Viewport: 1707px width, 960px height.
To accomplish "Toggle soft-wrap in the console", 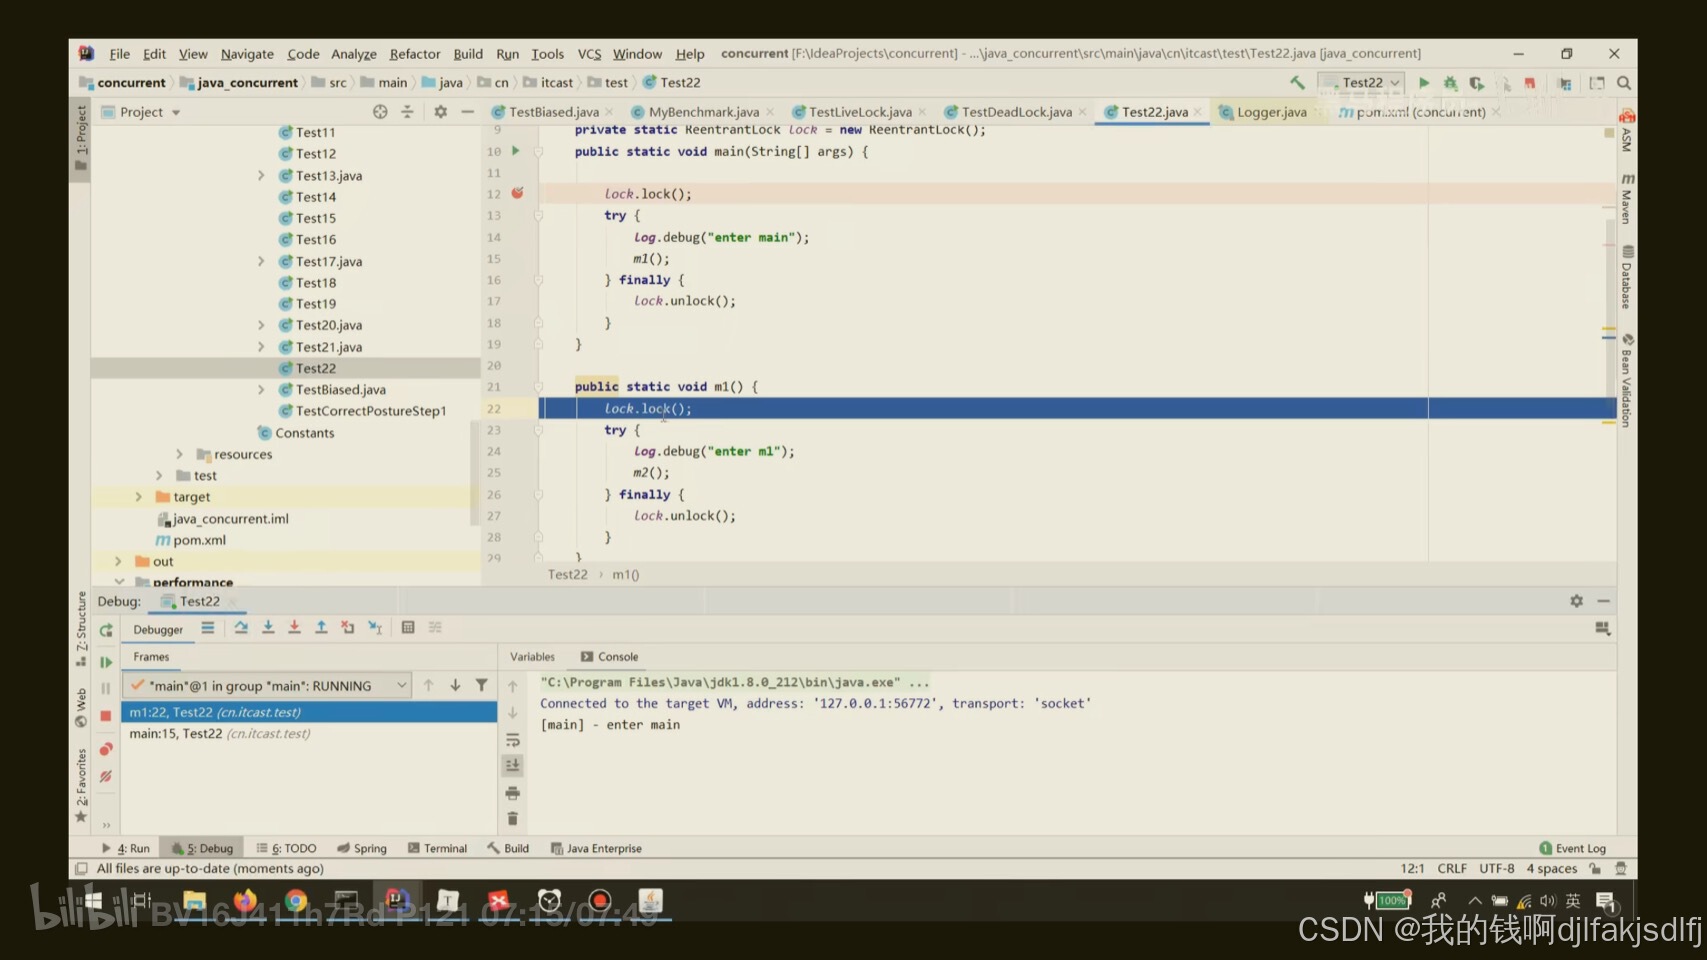I will [513, 740].
